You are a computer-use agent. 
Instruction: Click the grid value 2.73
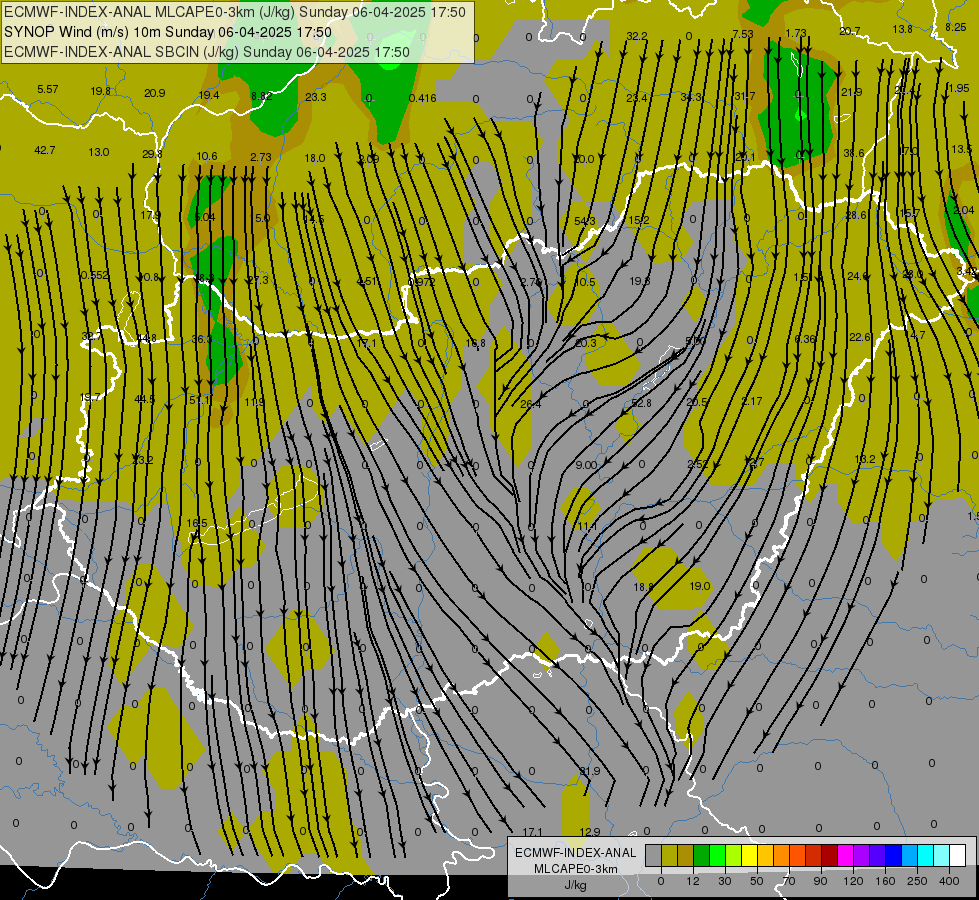coord(261,157)
